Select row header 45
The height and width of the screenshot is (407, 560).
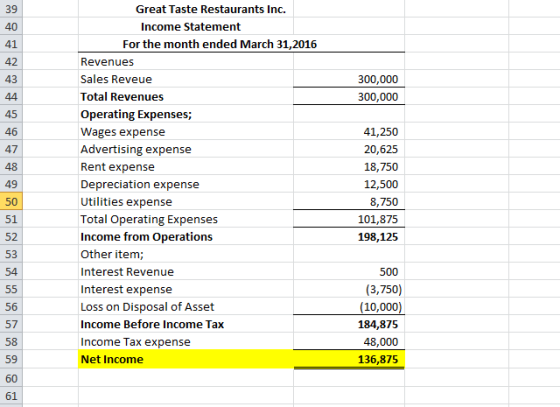11,114
